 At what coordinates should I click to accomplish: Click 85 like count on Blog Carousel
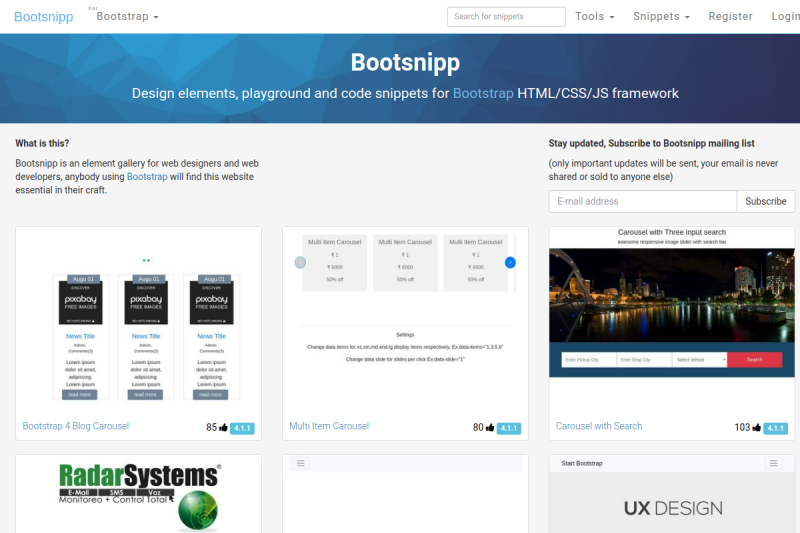click(211, 427)
